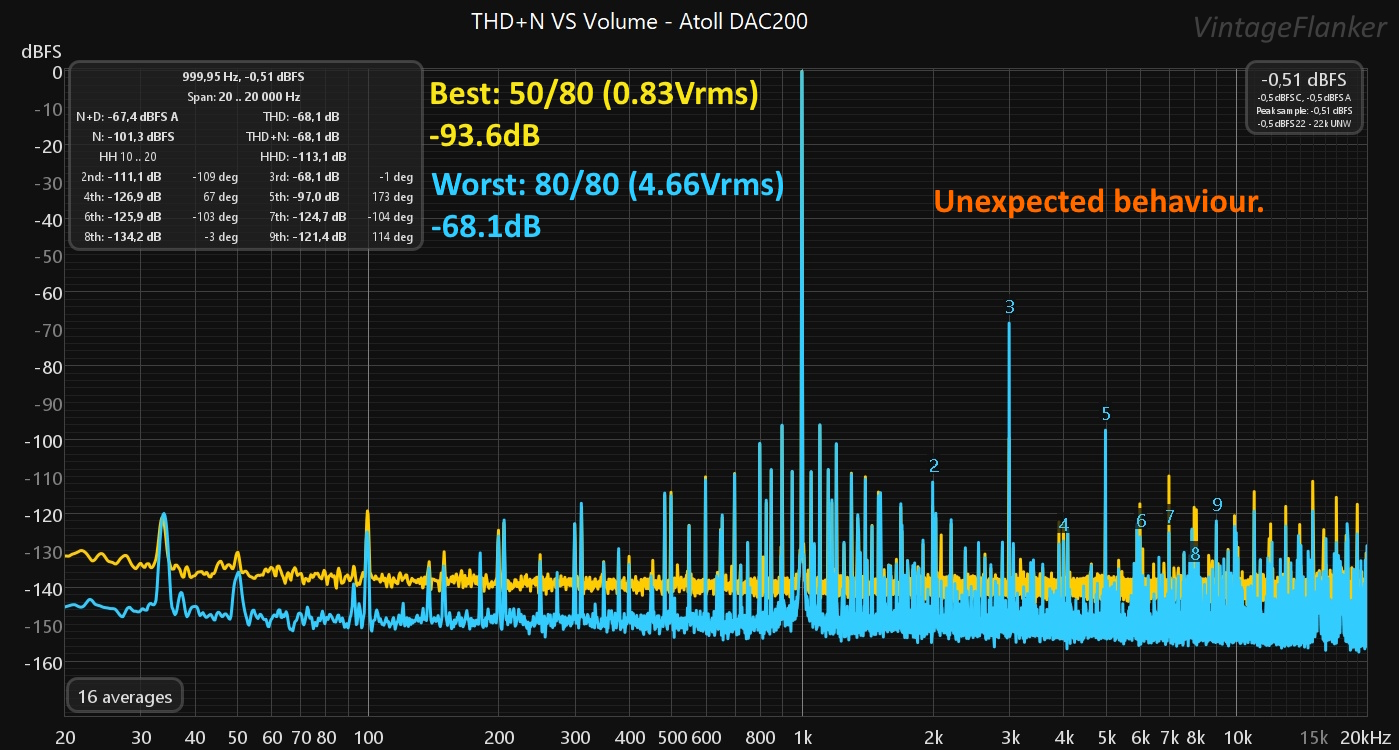Click the large -0,51 dBFS level readout
The height and width of the screenshot is (750, 1399).
tap(1303, 80)
